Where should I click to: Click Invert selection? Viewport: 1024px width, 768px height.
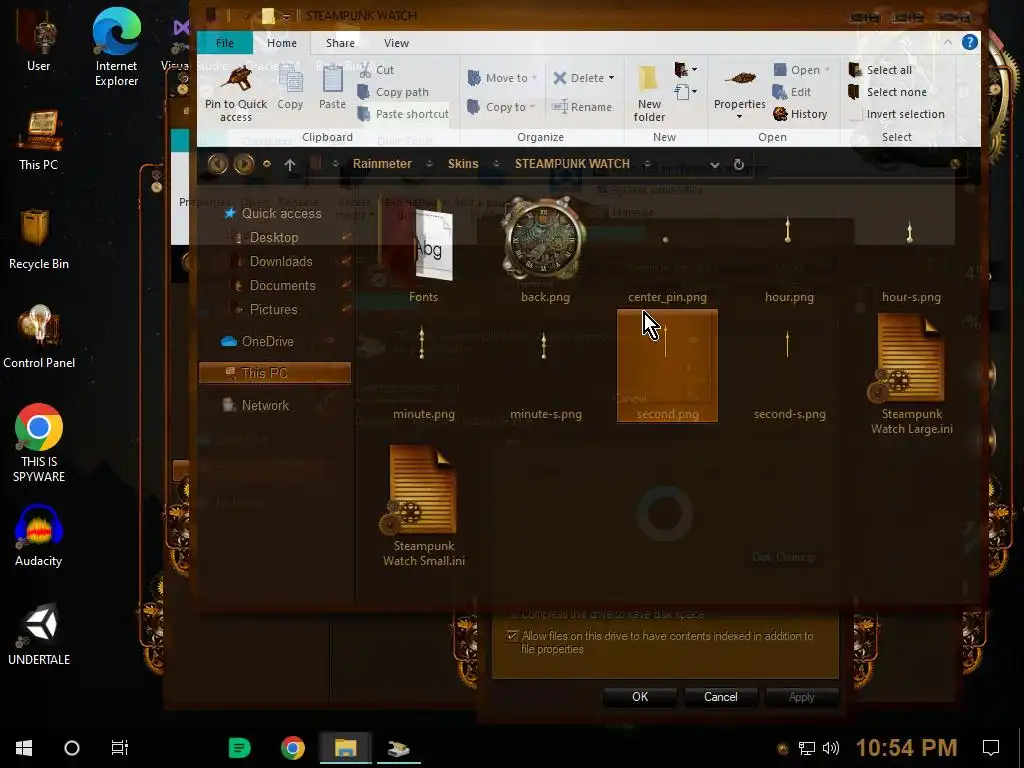[897, 114]
